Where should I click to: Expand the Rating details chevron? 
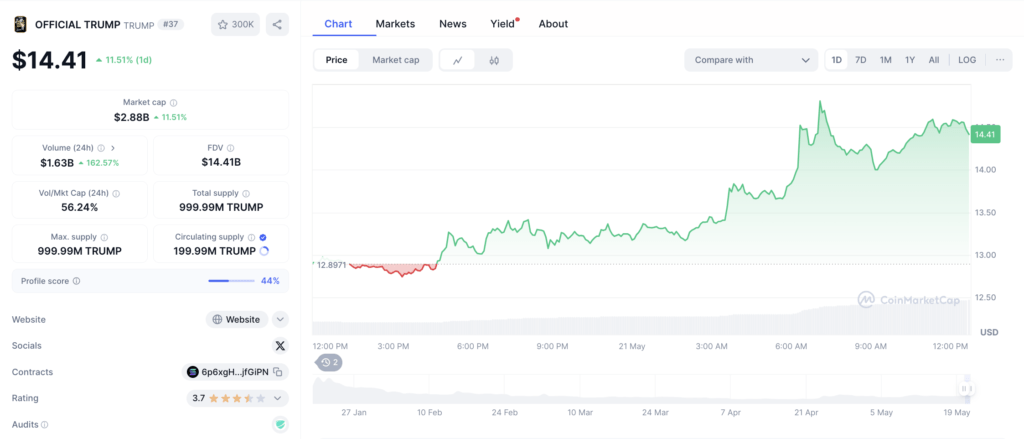278,398
